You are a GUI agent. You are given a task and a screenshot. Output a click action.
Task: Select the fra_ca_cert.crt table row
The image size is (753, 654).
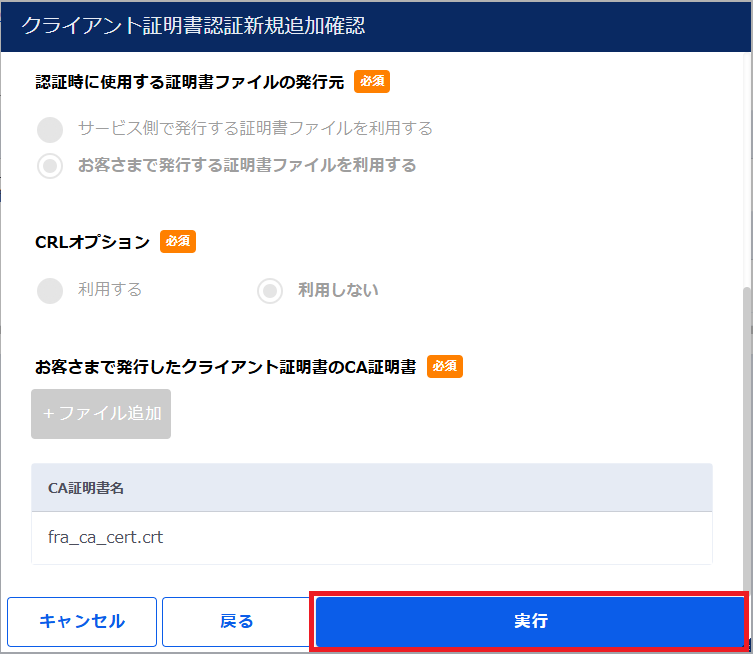[372, 537]
